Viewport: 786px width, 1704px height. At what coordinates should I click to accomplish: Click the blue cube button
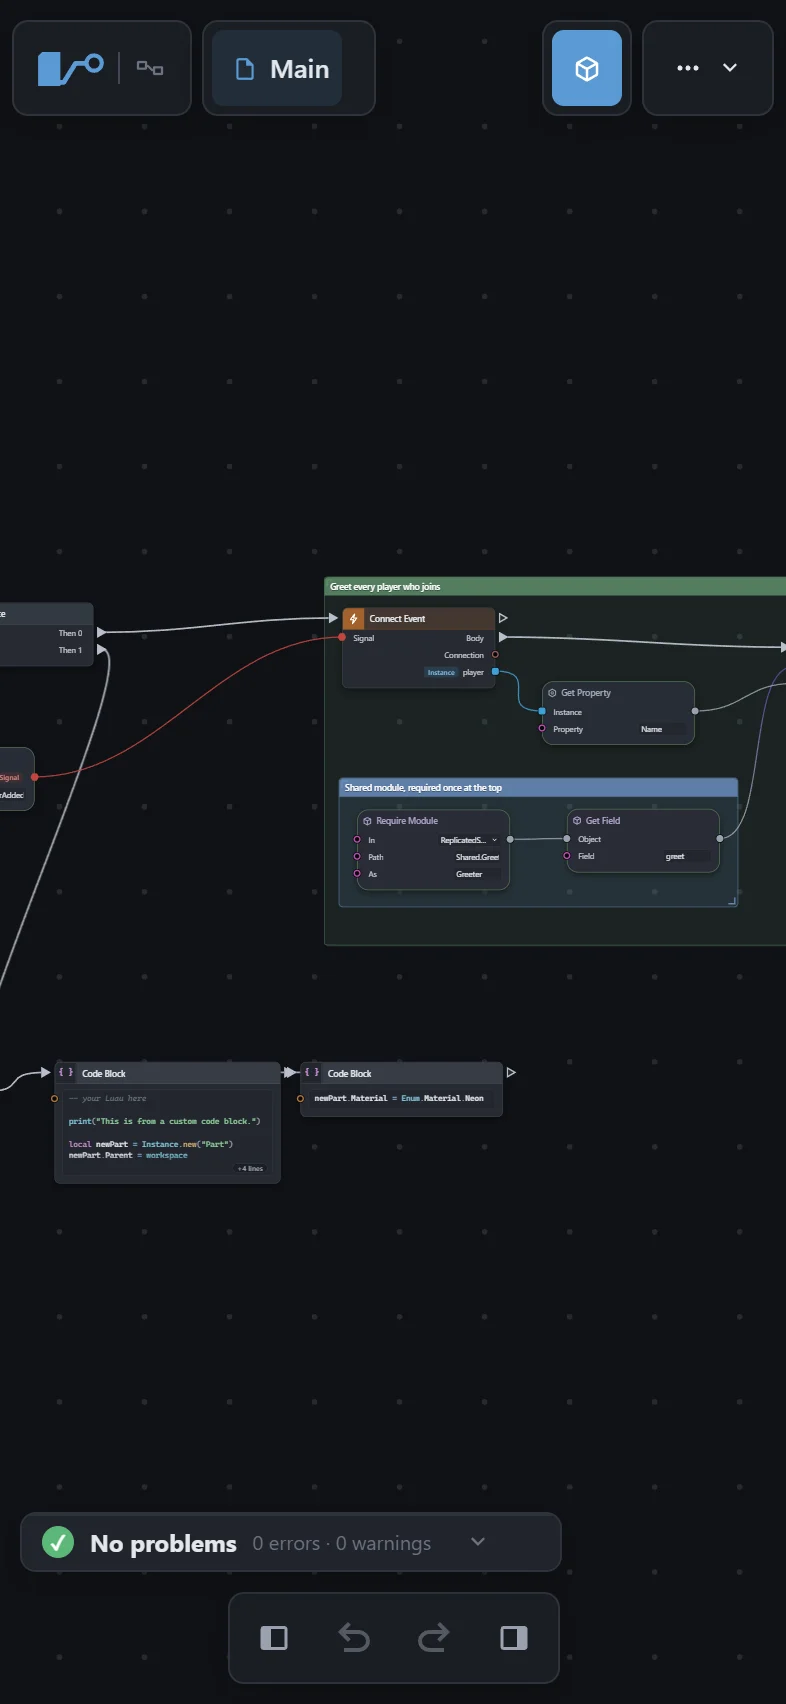pos(587,68)
